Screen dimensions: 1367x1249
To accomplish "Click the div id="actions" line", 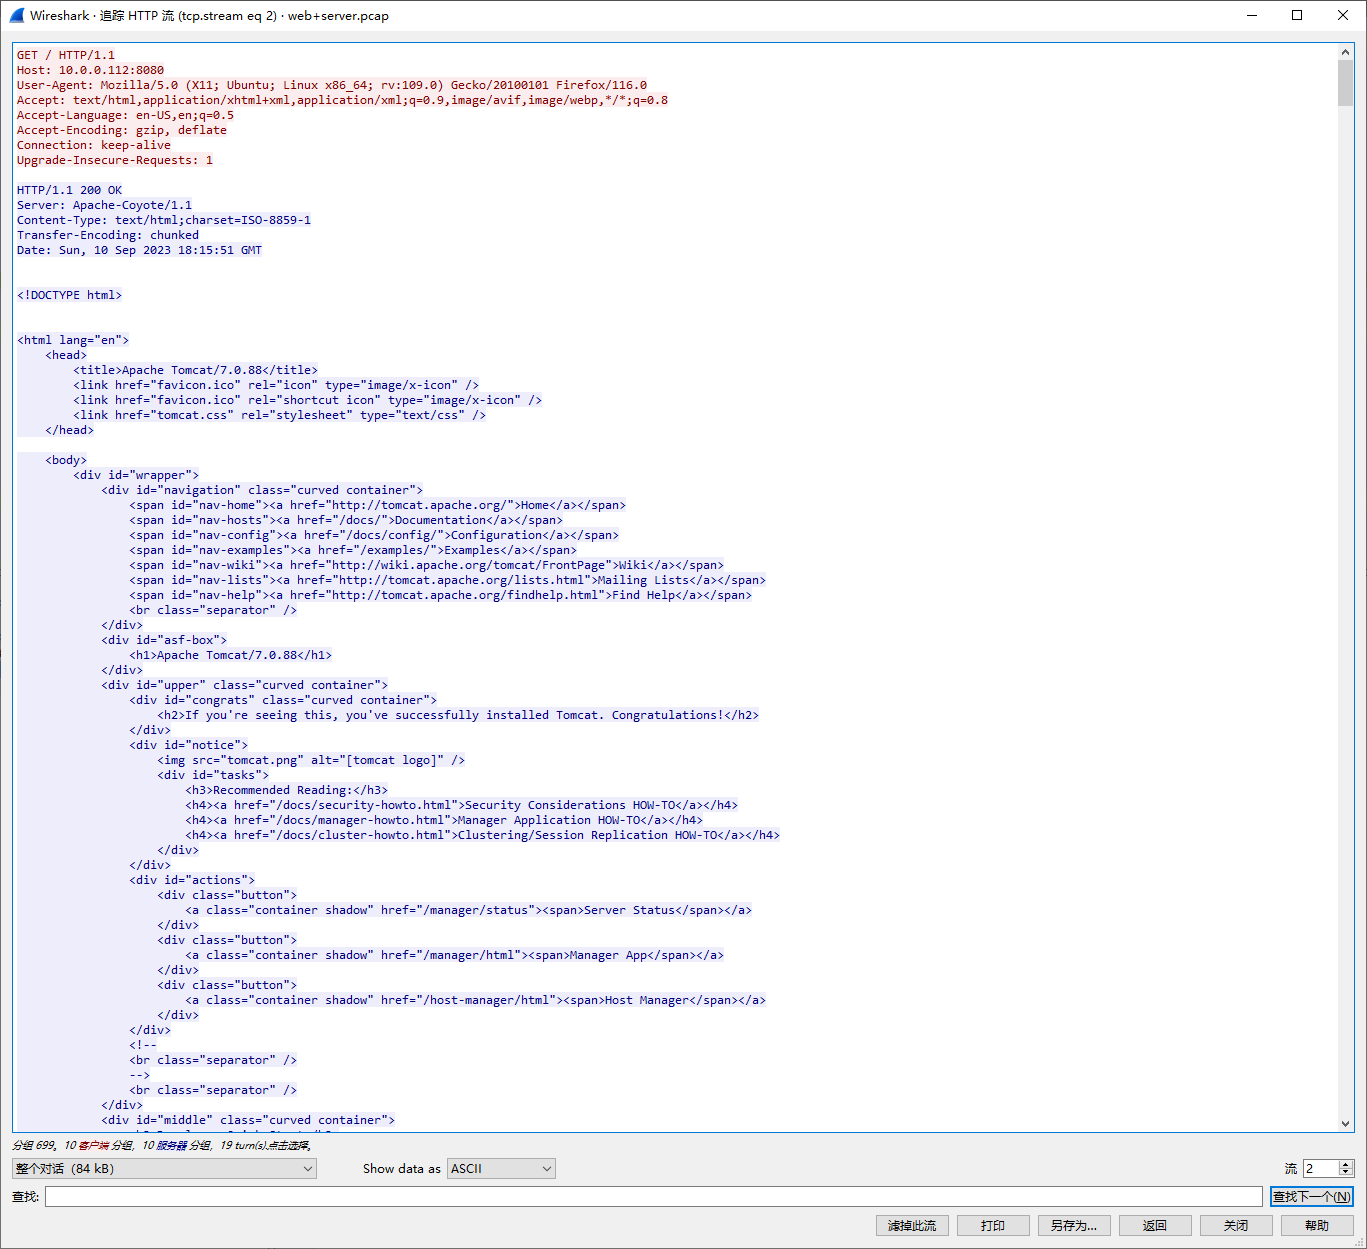I will pyautogui.click(x=192, y=880).
